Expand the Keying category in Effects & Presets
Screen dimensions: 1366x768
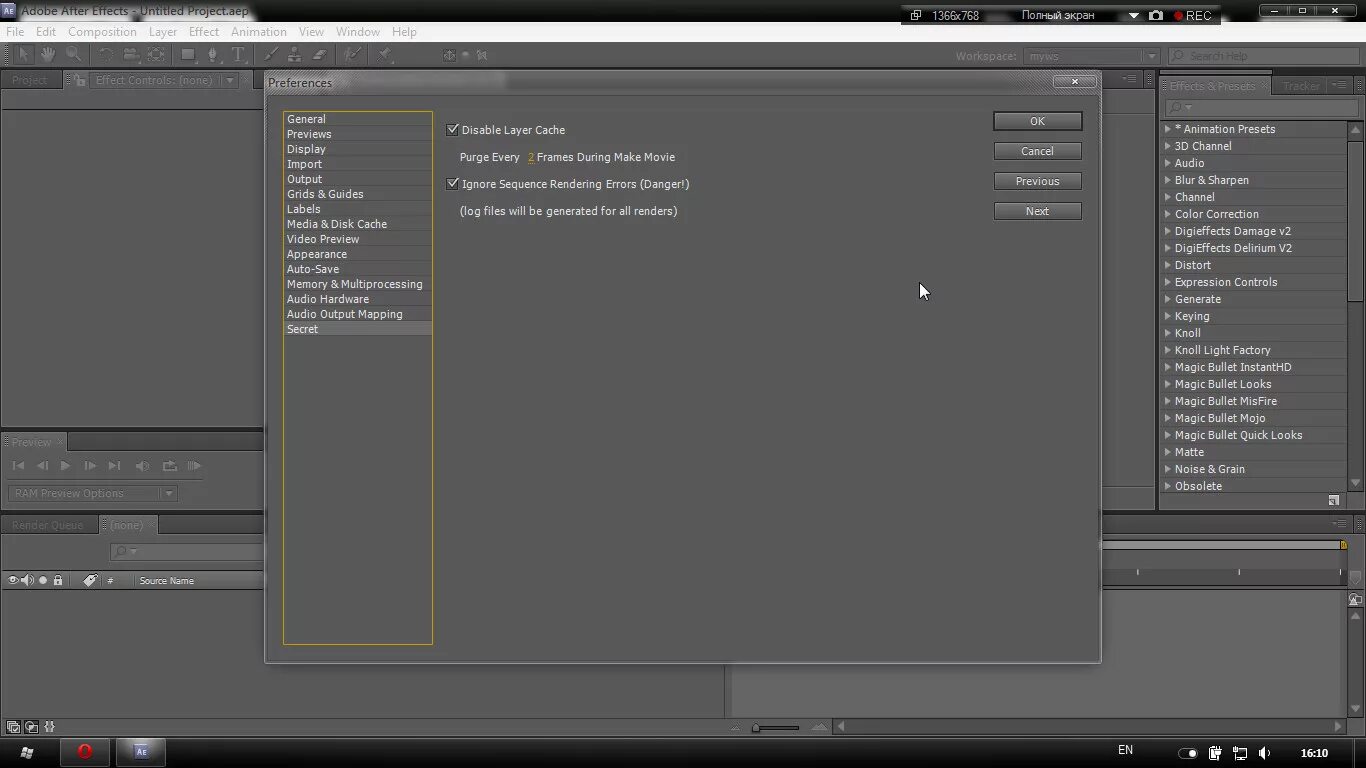point(1167,316)
